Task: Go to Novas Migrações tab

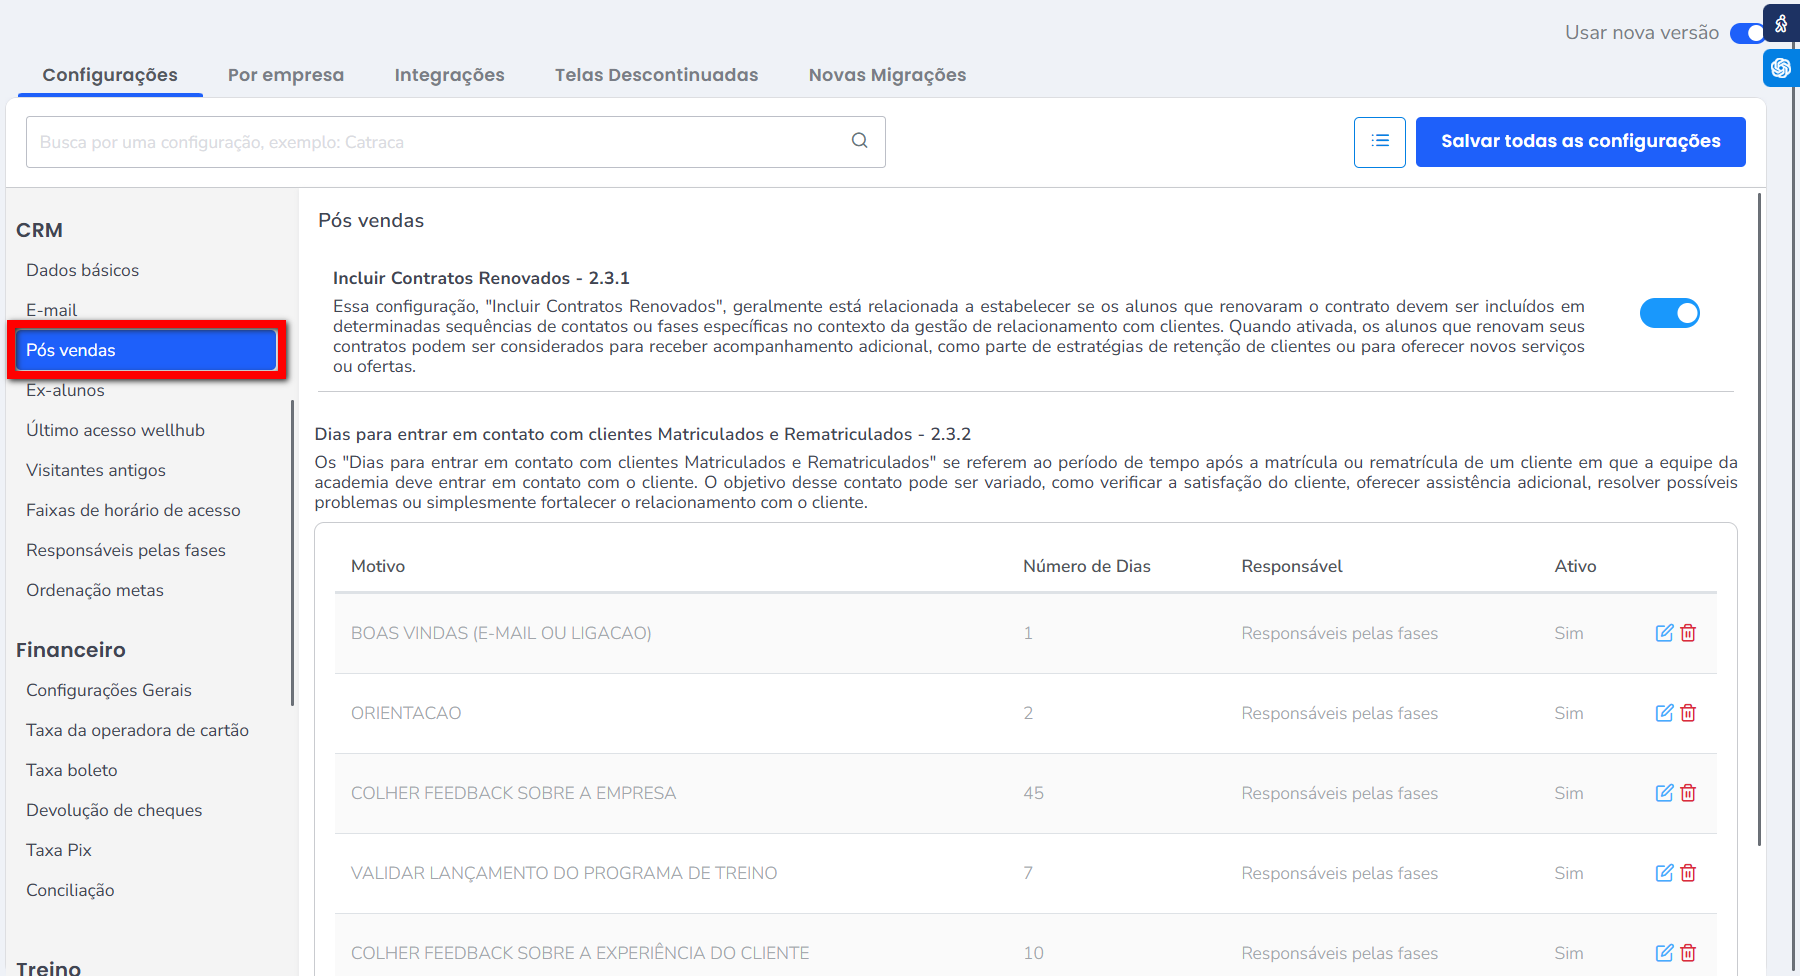Action: click(887, 75)
